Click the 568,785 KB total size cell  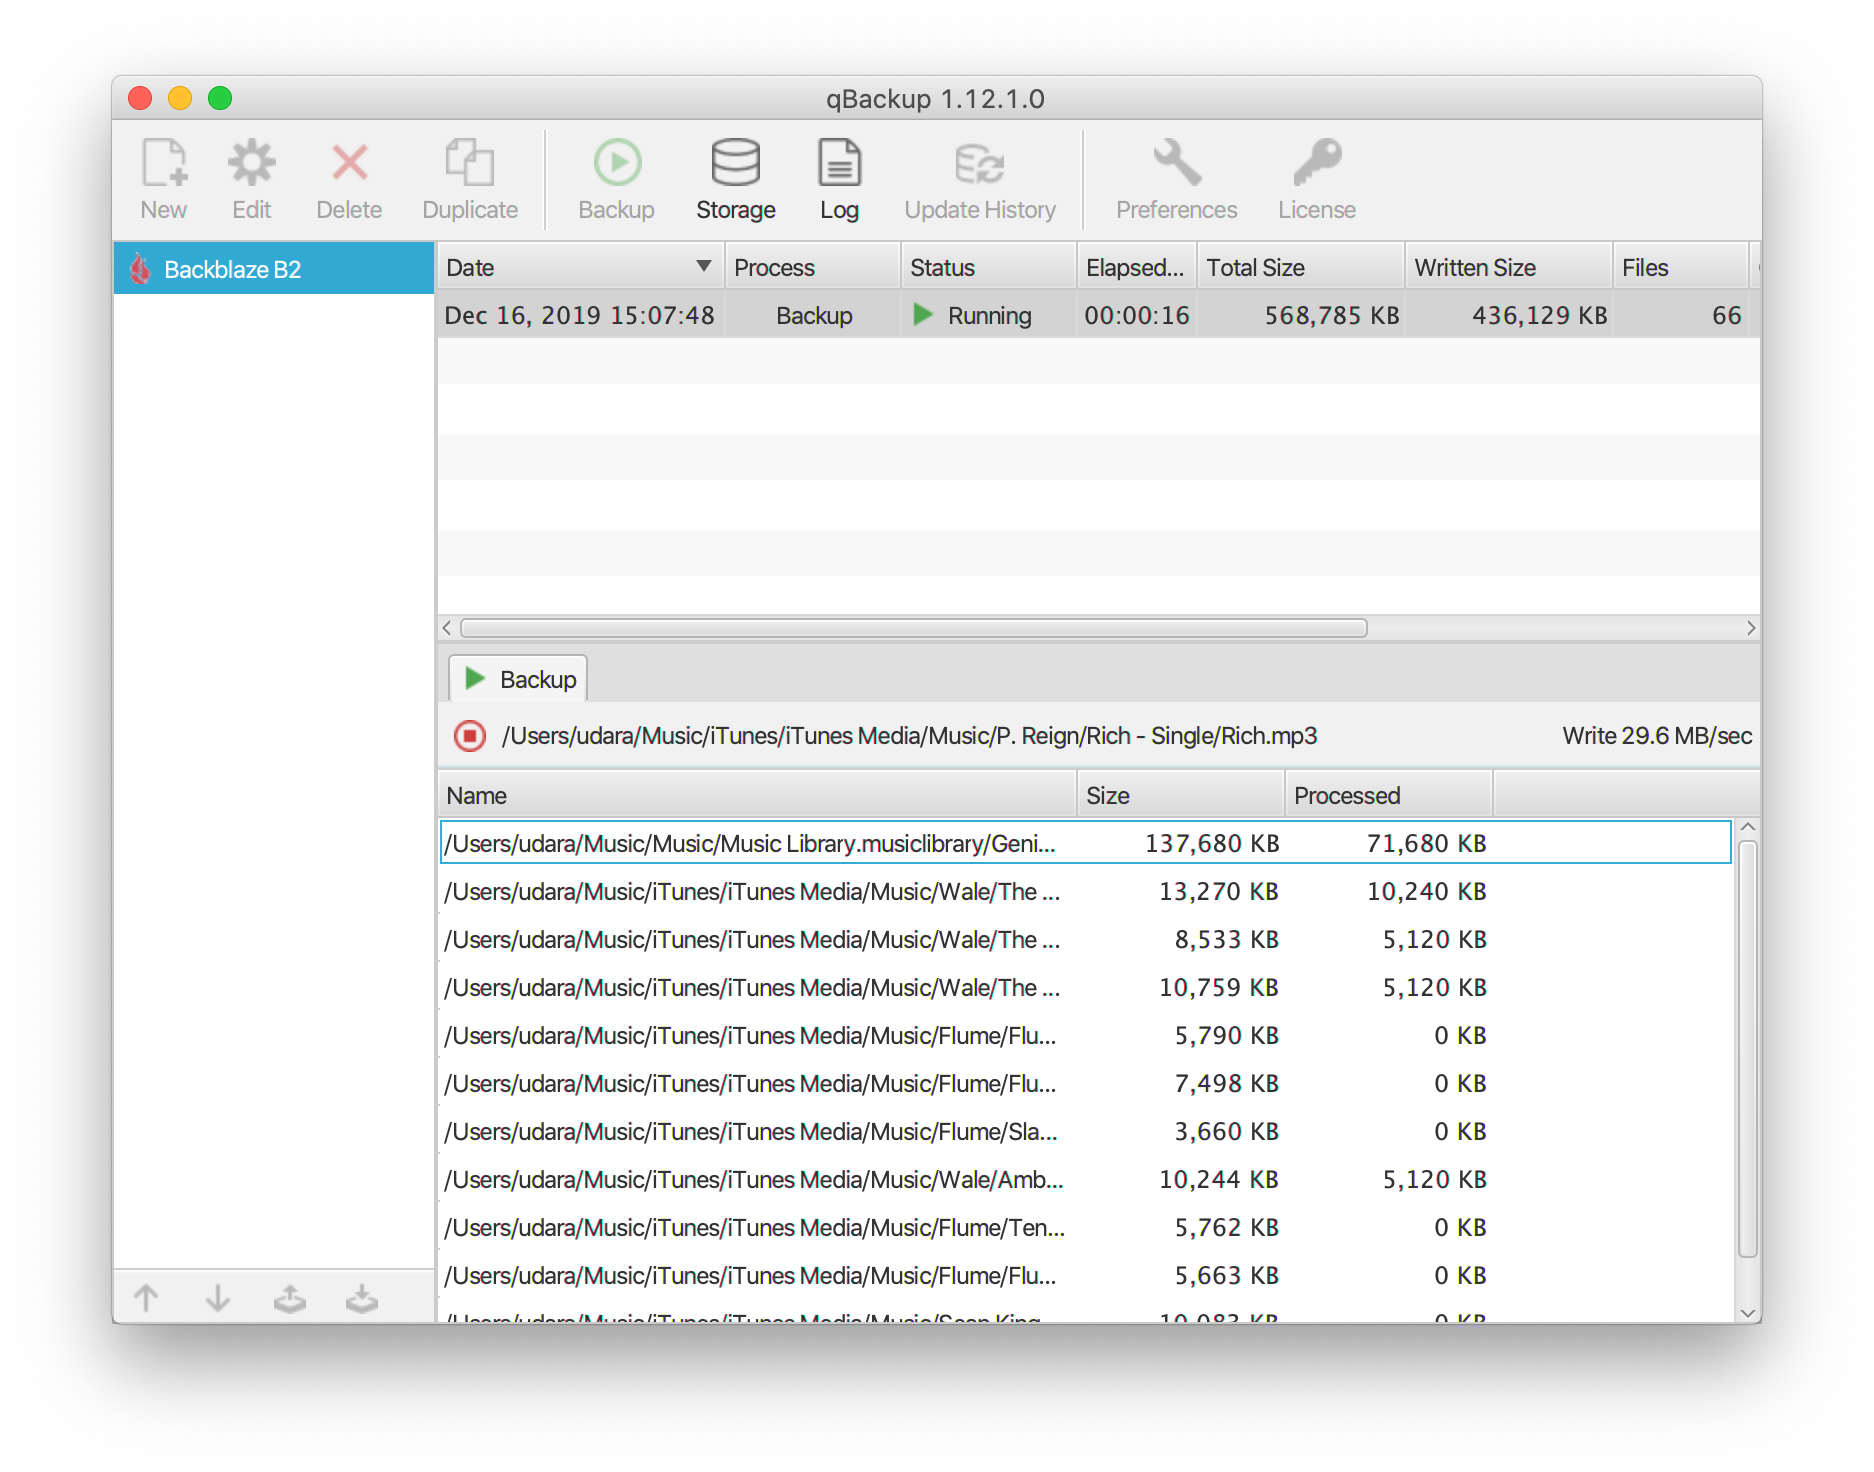tap(1301, 315)
